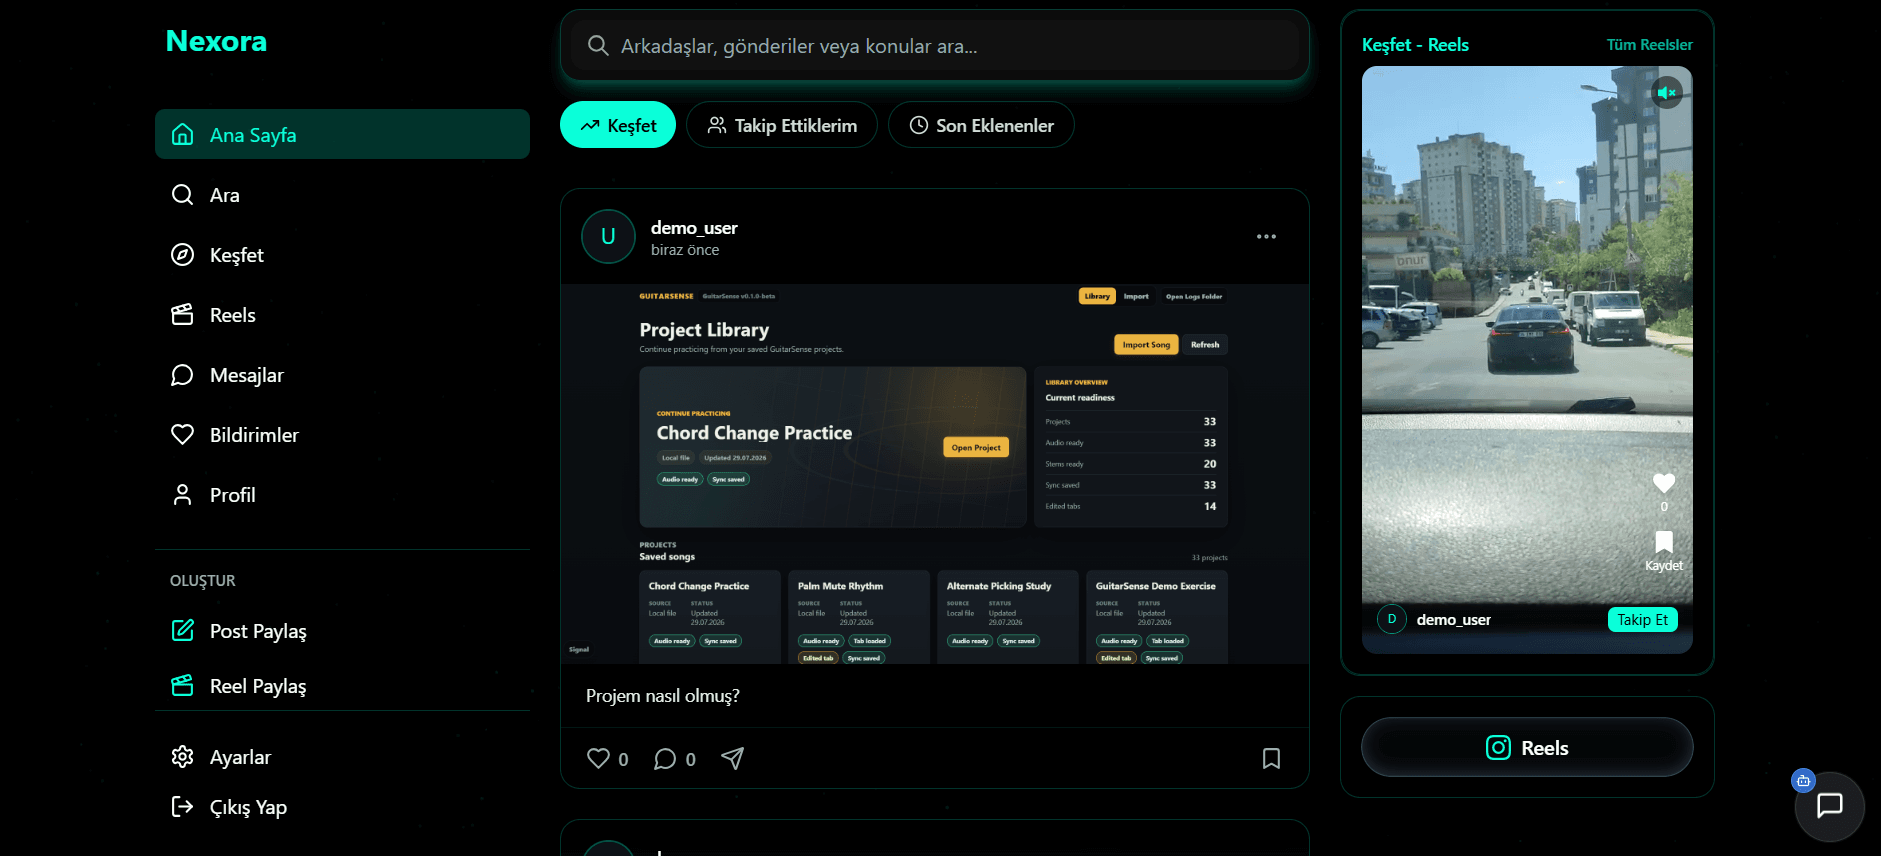Switch to the Son Eklenenler tab
The image size is (1881, 856).
(x=981, y=125)
